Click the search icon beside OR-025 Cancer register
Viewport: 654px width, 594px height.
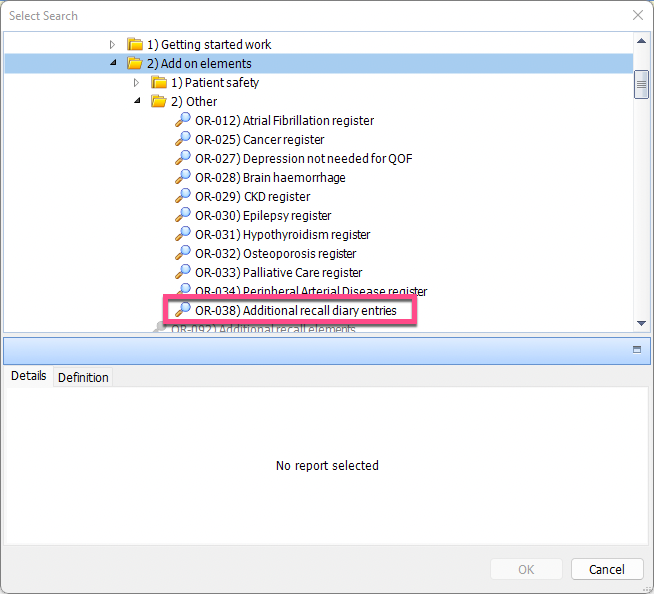click(x=183, y=139)
